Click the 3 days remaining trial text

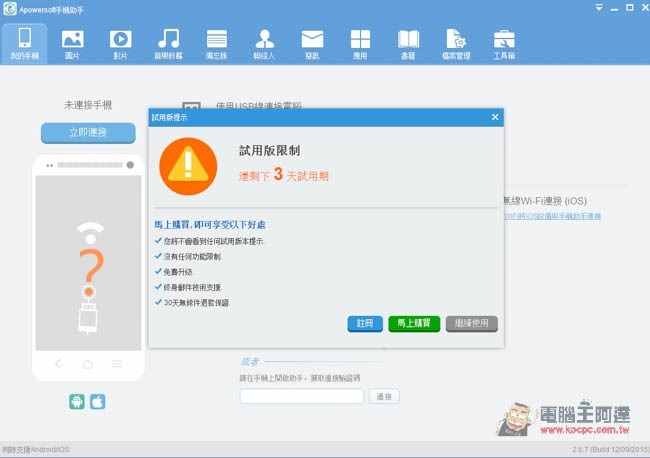pos(284,175)
